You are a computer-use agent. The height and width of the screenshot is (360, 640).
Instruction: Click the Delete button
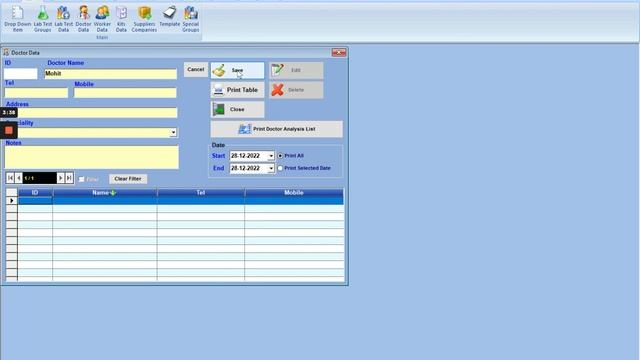(x=296, y=90)
